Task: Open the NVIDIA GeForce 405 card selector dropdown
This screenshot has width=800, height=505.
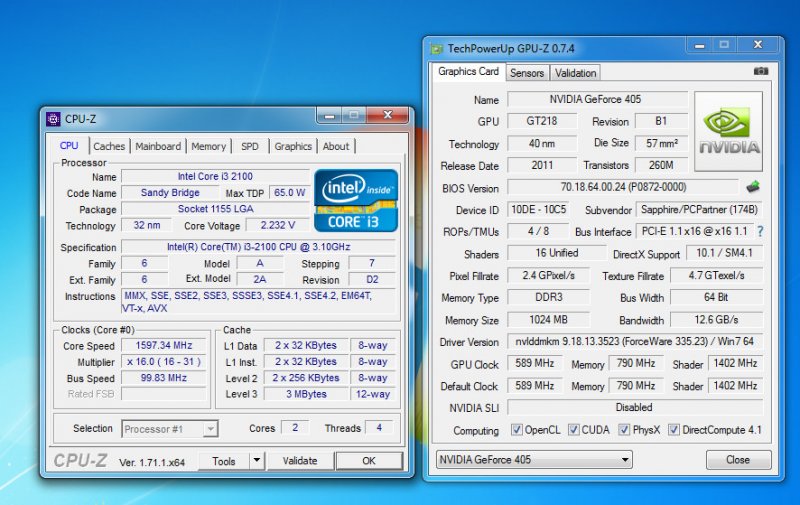Action: [x=534, y=460]
